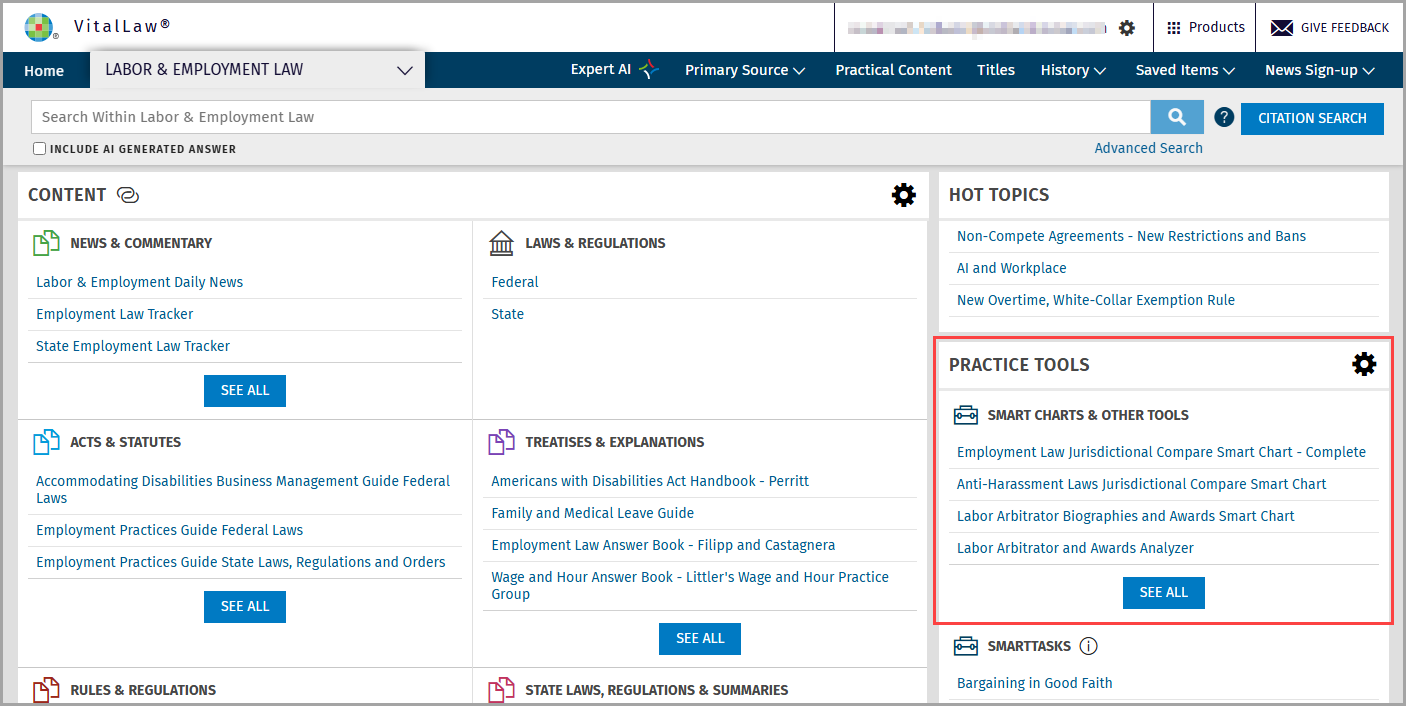Click the Citation Search button

(x=1312, y=118)
